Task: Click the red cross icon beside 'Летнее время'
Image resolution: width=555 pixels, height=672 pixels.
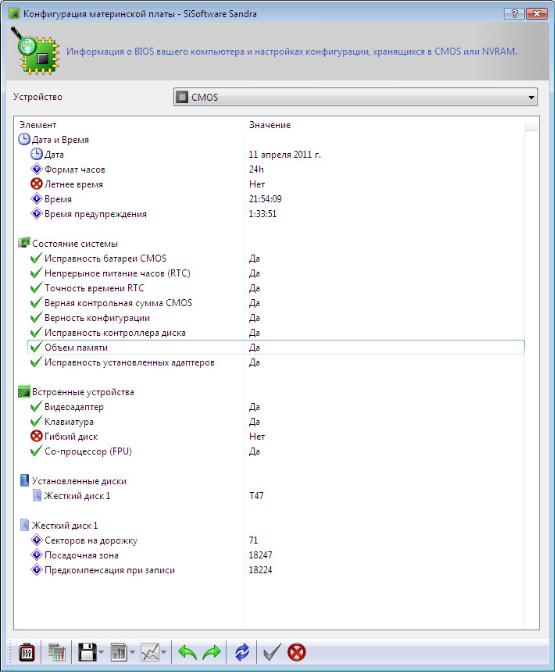Action: point(36,184)
